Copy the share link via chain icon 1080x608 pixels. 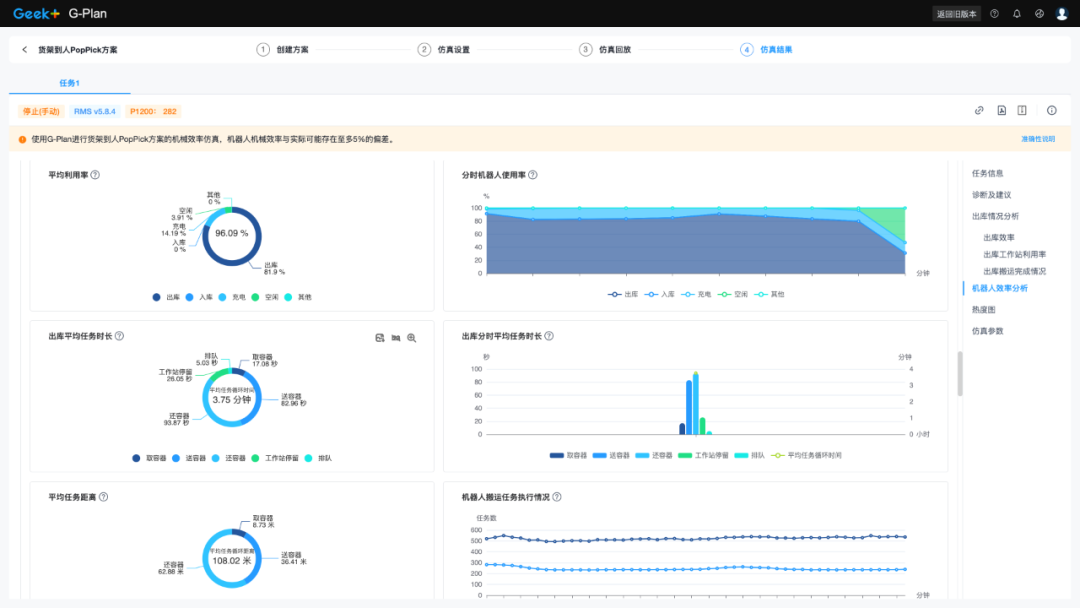point(980,111)
